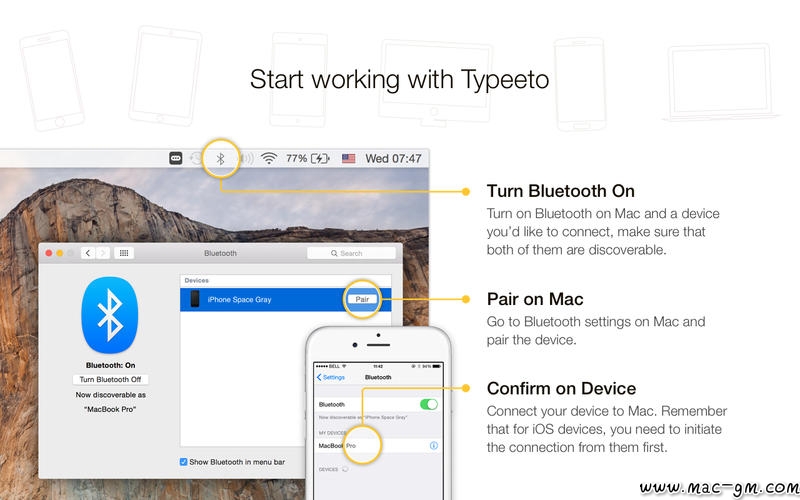Viewport: 800px width, 500px height.
Task: Open the Bluetooth status icon in menu bar
Action: (220, 159)
